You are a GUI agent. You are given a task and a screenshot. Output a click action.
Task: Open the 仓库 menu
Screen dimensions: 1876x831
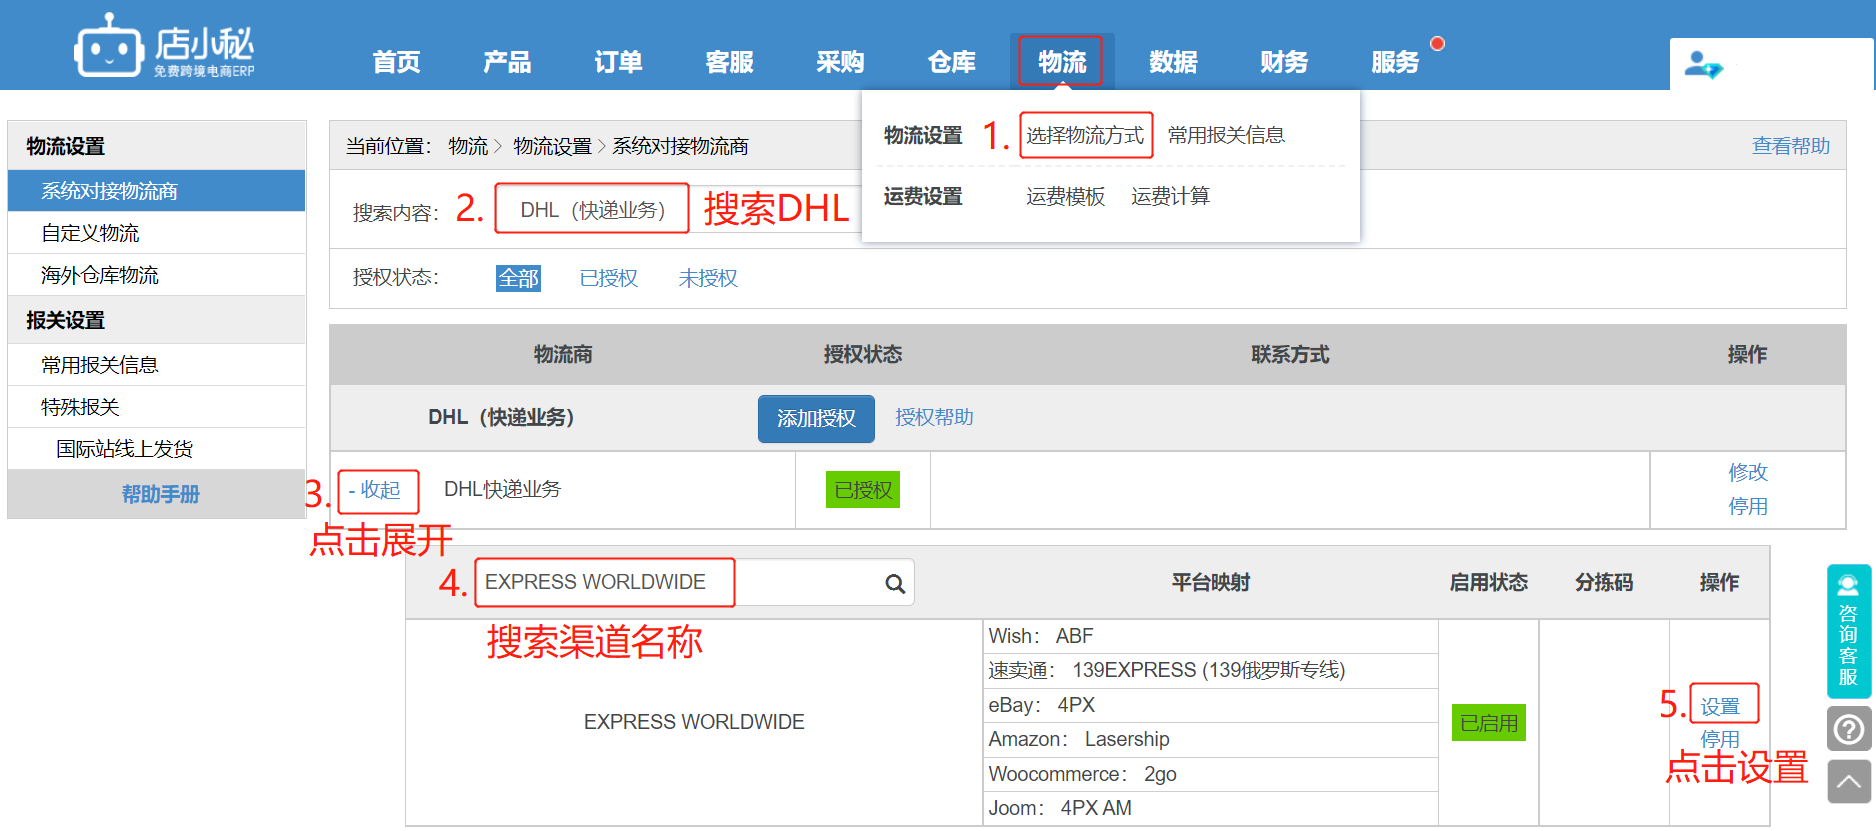(951, 62)
